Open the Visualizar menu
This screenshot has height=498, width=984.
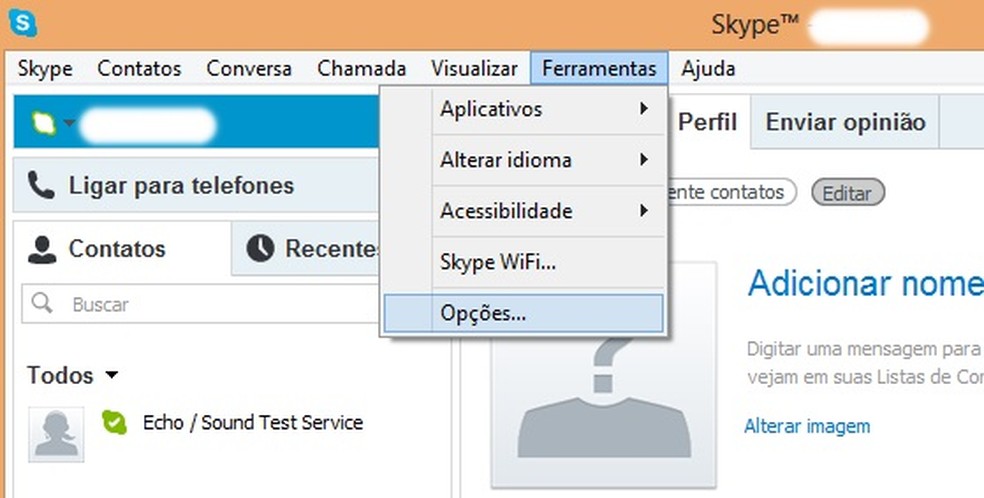click(474, 69)
